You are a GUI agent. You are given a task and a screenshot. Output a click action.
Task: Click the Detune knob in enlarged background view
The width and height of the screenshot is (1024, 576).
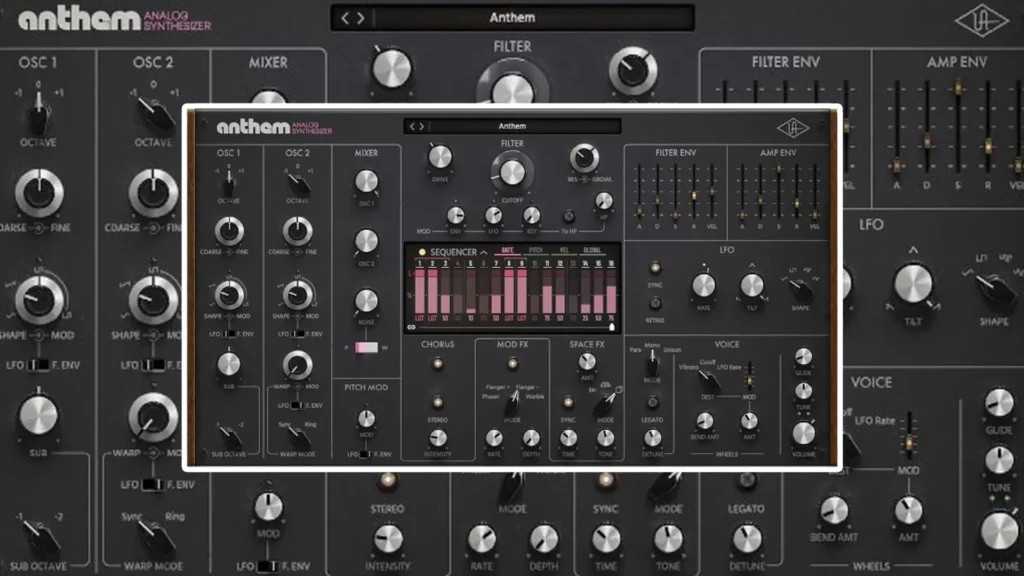(x=746, y=539)
